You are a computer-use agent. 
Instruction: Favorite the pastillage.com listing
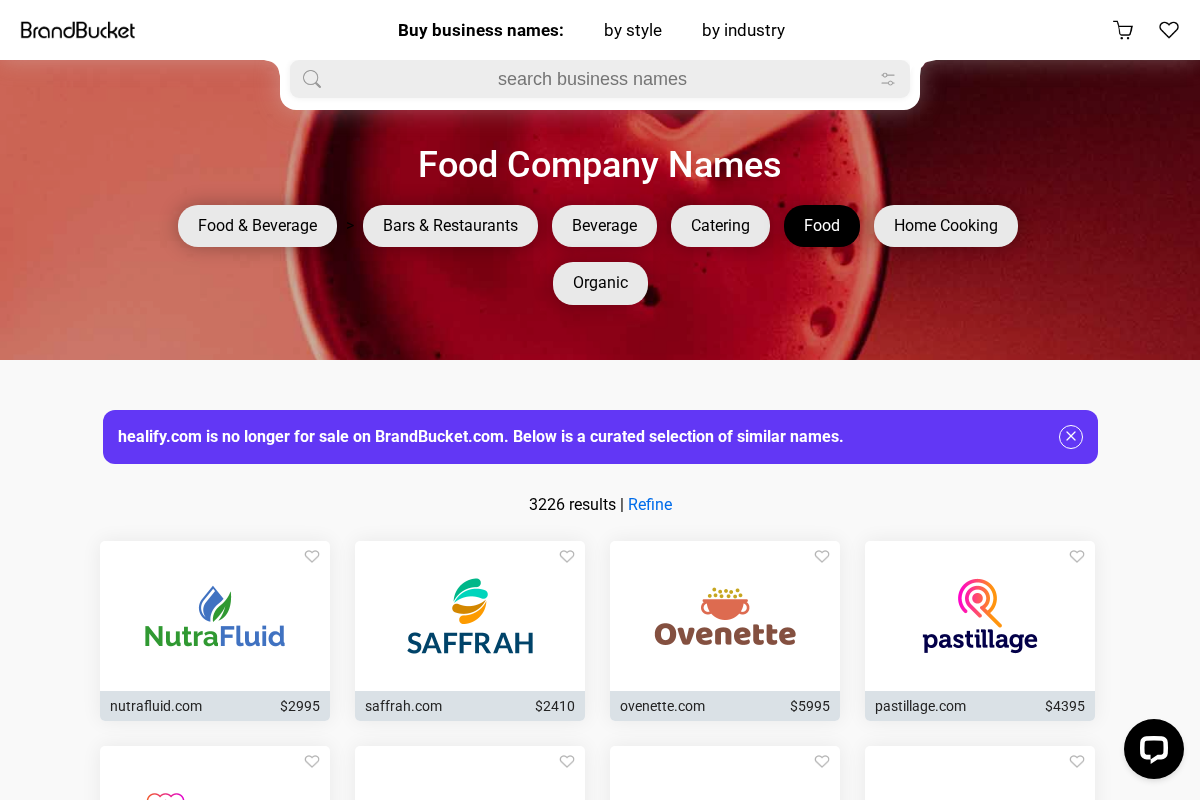coord(1077,556)
